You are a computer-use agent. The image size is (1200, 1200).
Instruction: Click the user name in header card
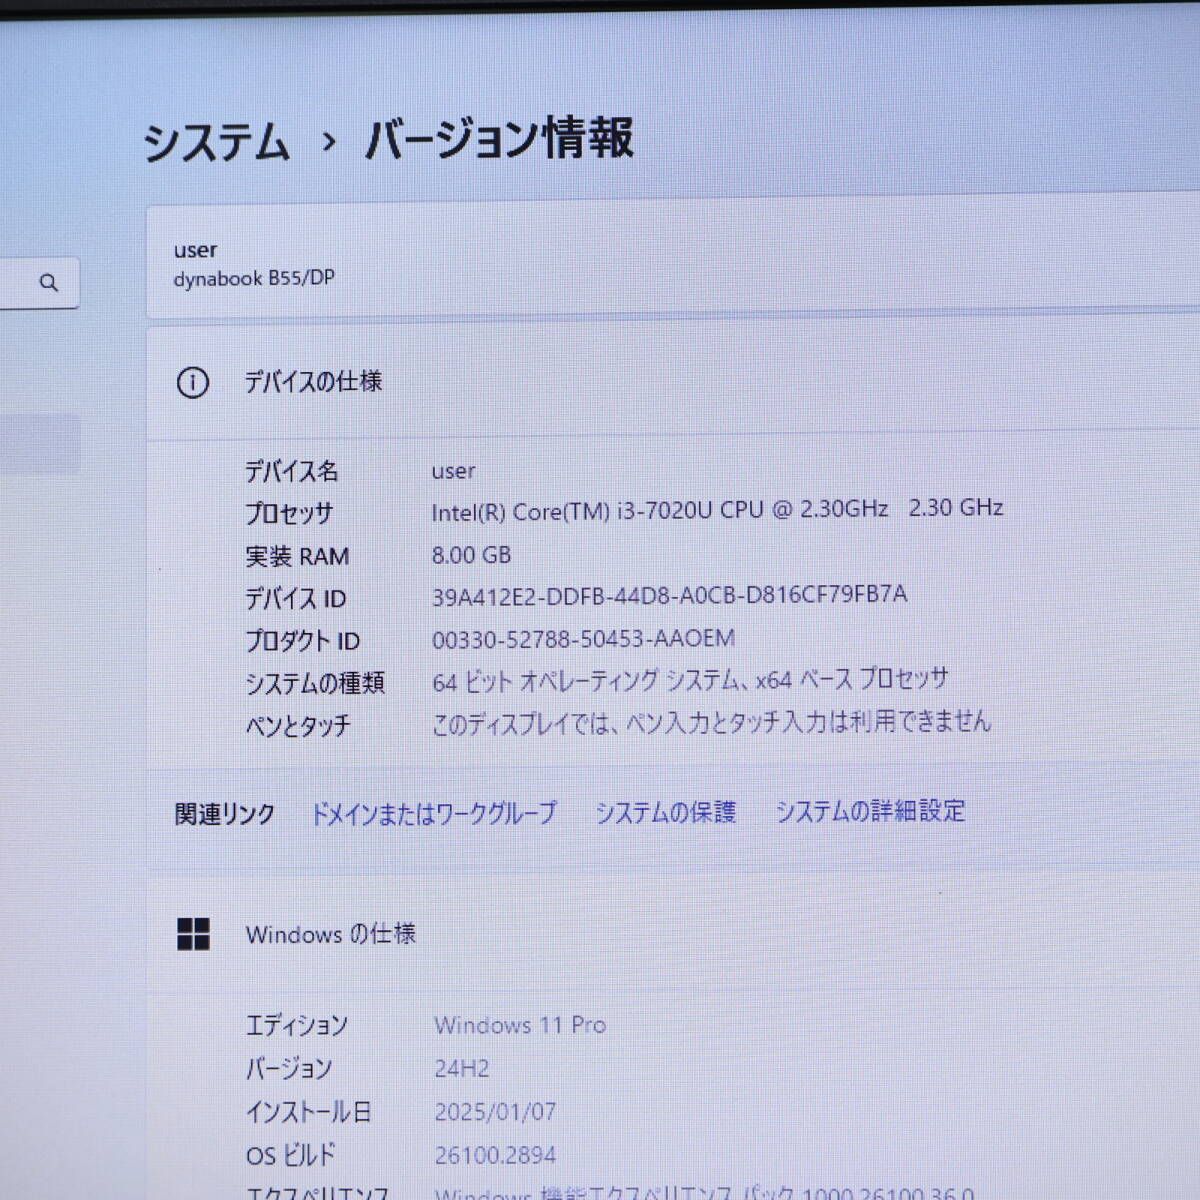coord(195,250)
